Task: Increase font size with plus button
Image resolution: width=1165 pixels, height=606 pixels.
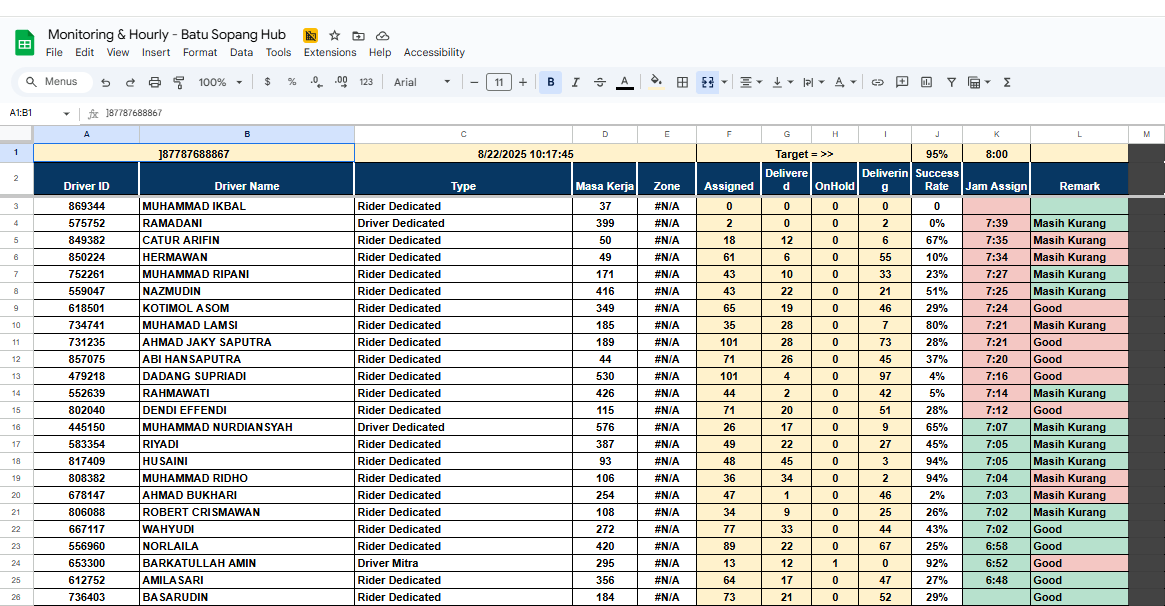Action: 523,82
